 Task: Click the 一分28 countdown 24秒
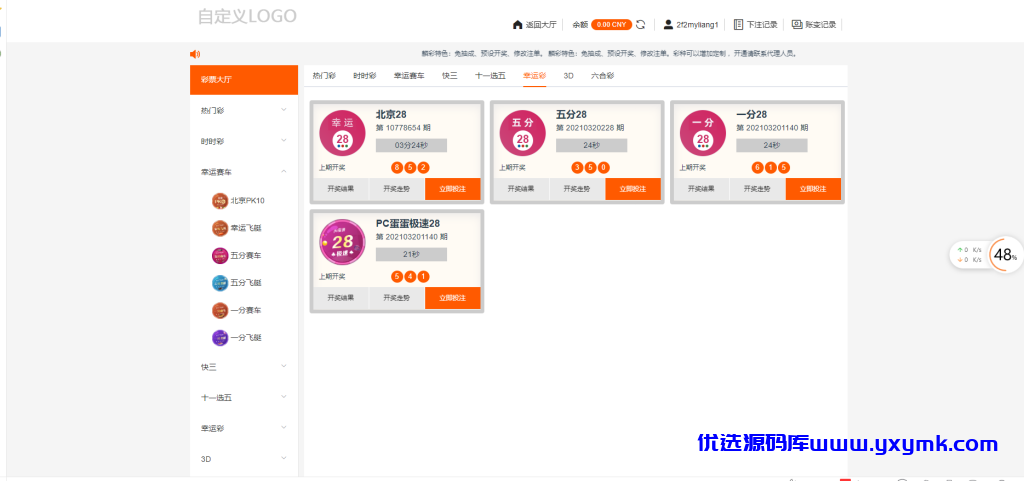(772, 146)
